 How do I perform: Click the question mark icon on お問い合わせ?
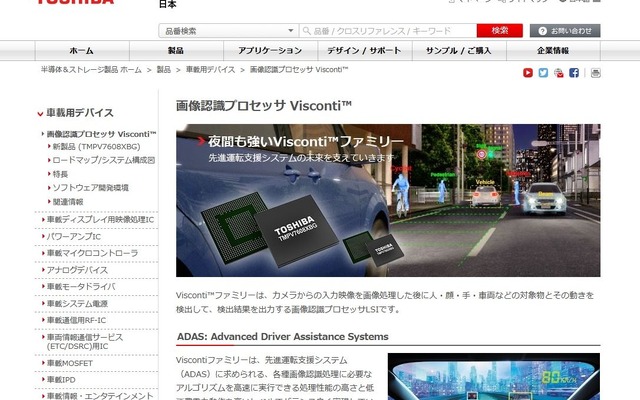click(542, 31)
